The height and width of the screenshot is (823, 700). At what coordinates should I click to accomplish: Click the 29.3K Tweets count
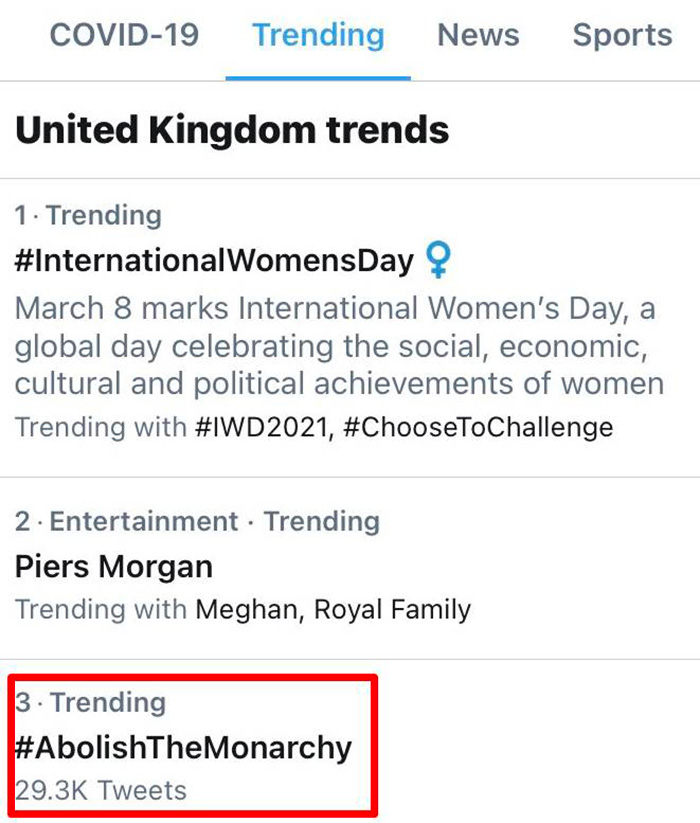(x=101, y=791)
